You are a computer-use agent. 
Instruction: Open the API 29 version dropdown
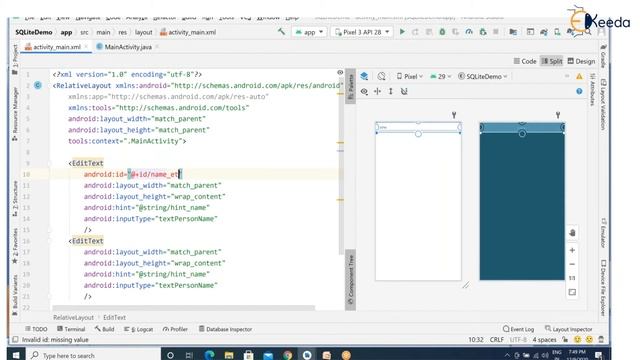(441, 76)
